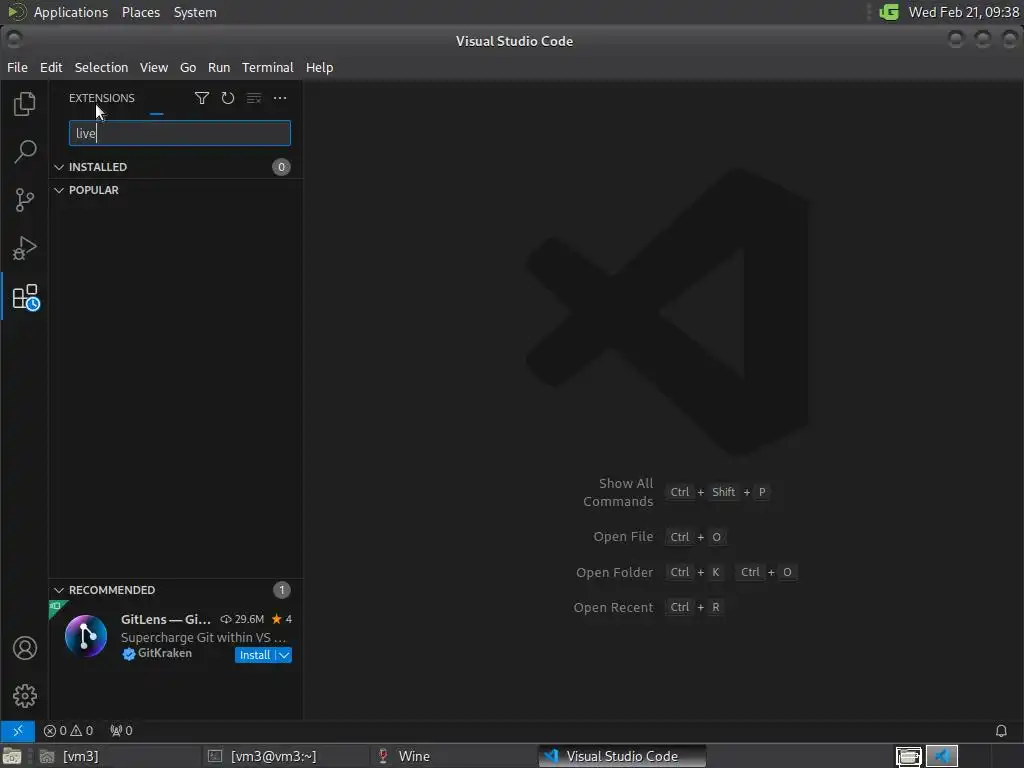Viewport: 1024px width, 768px height.
Task: Click the GitLens star rating
Action: coord(281,619)
